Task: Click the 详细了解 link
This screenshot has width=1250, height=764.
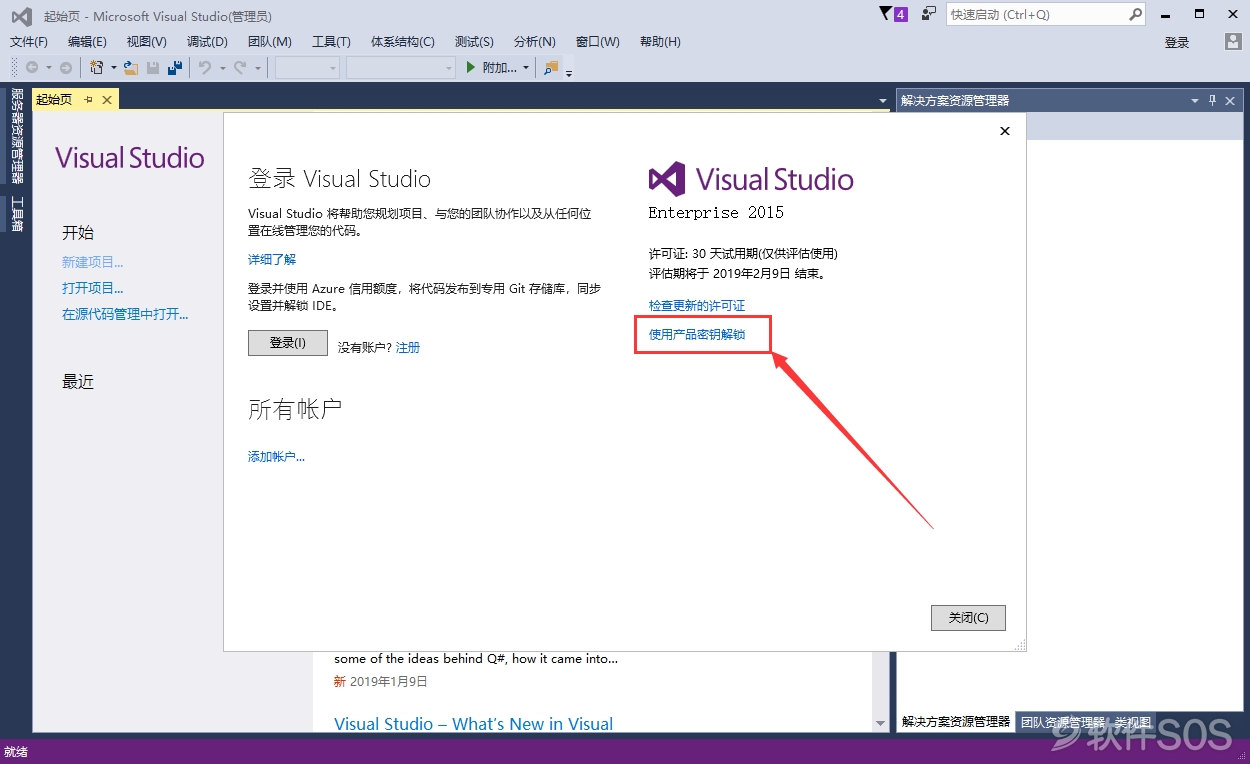Action: tap(272, 259)
